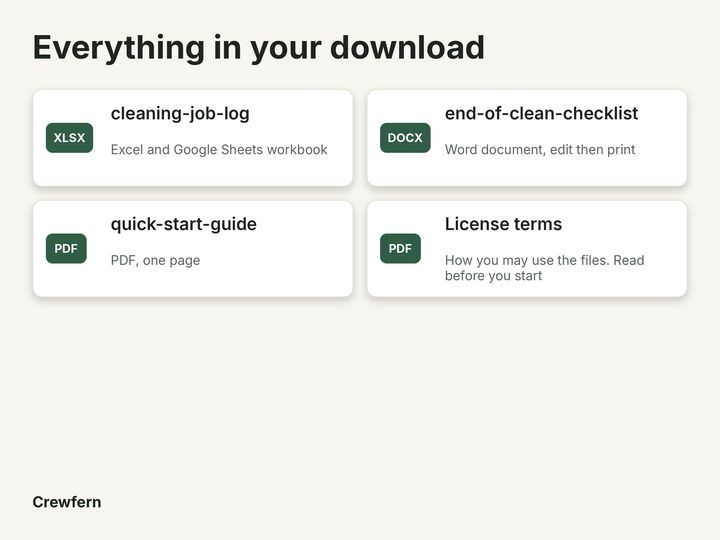Click the 'PDF, one page' description
This screenshot has width=720, height=540.
pyautogui.click(x=155, y=260)
